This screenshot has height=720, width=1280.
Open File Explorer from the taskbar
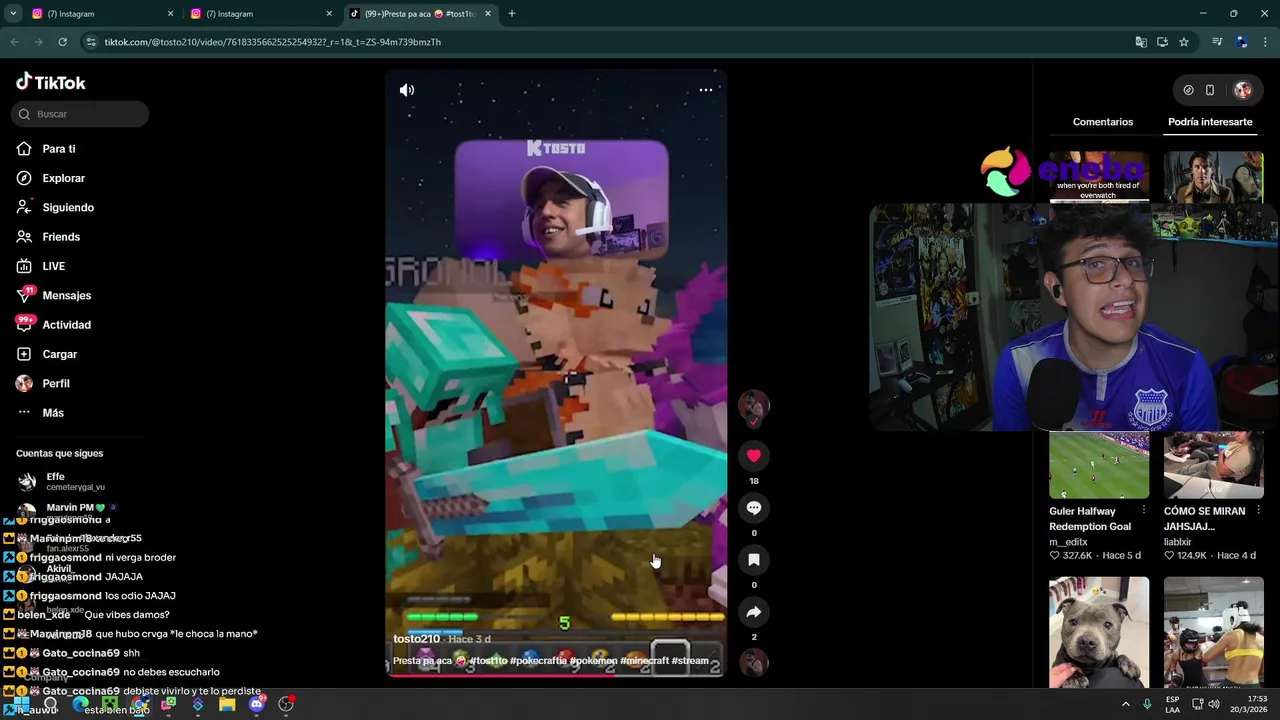pyautogui.click(x=227, y=704)
